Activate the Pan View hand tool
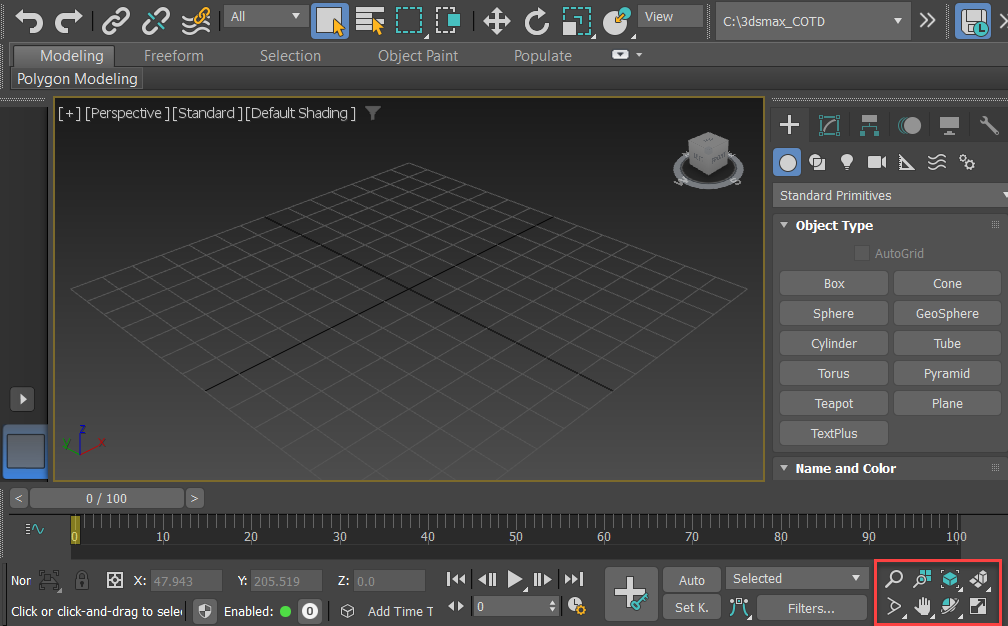Image resolution: width=1008 pixels, height=626 pixels. [x=922, y=606]
